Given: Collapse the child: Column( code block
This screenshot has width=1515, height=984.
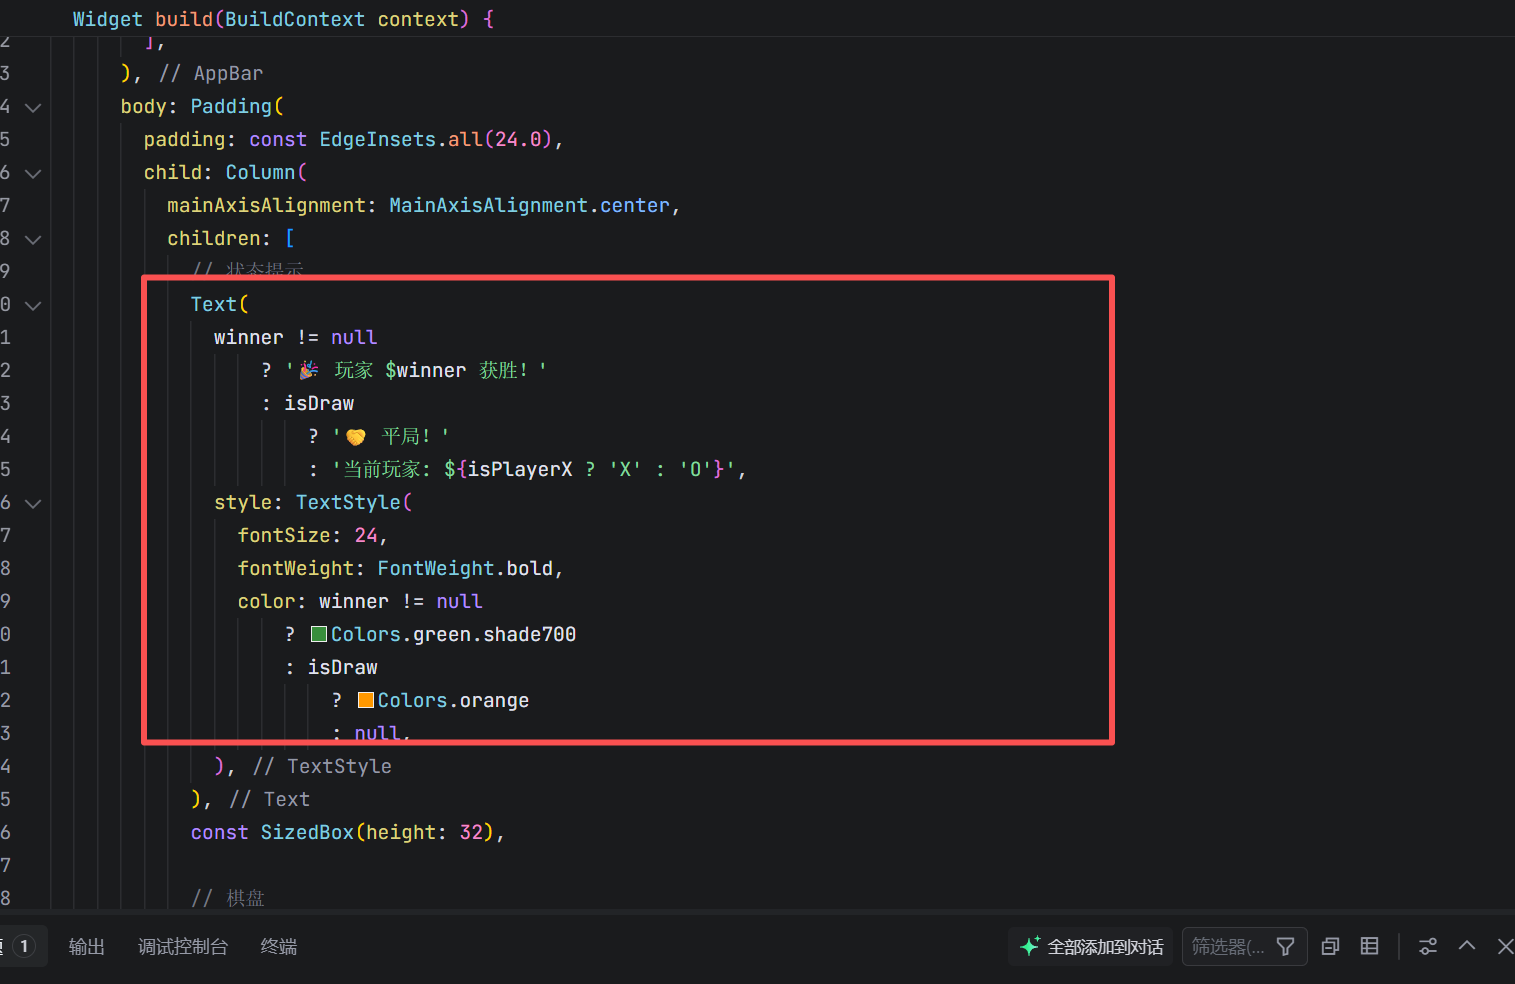Looking at the screenshot, I should pyautogui.click(x=33, y=173).
